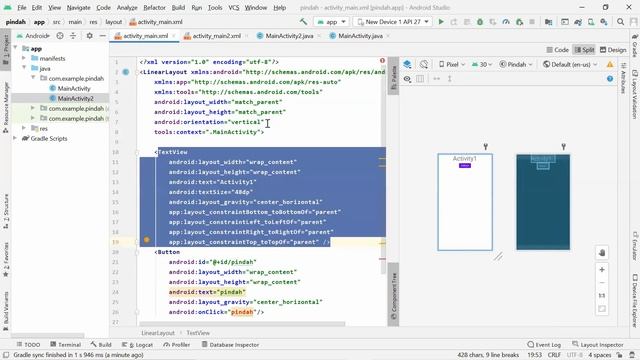640x360 pixels.
Task: Select MainActivity in project tree
Action: [x=74, y=88]
